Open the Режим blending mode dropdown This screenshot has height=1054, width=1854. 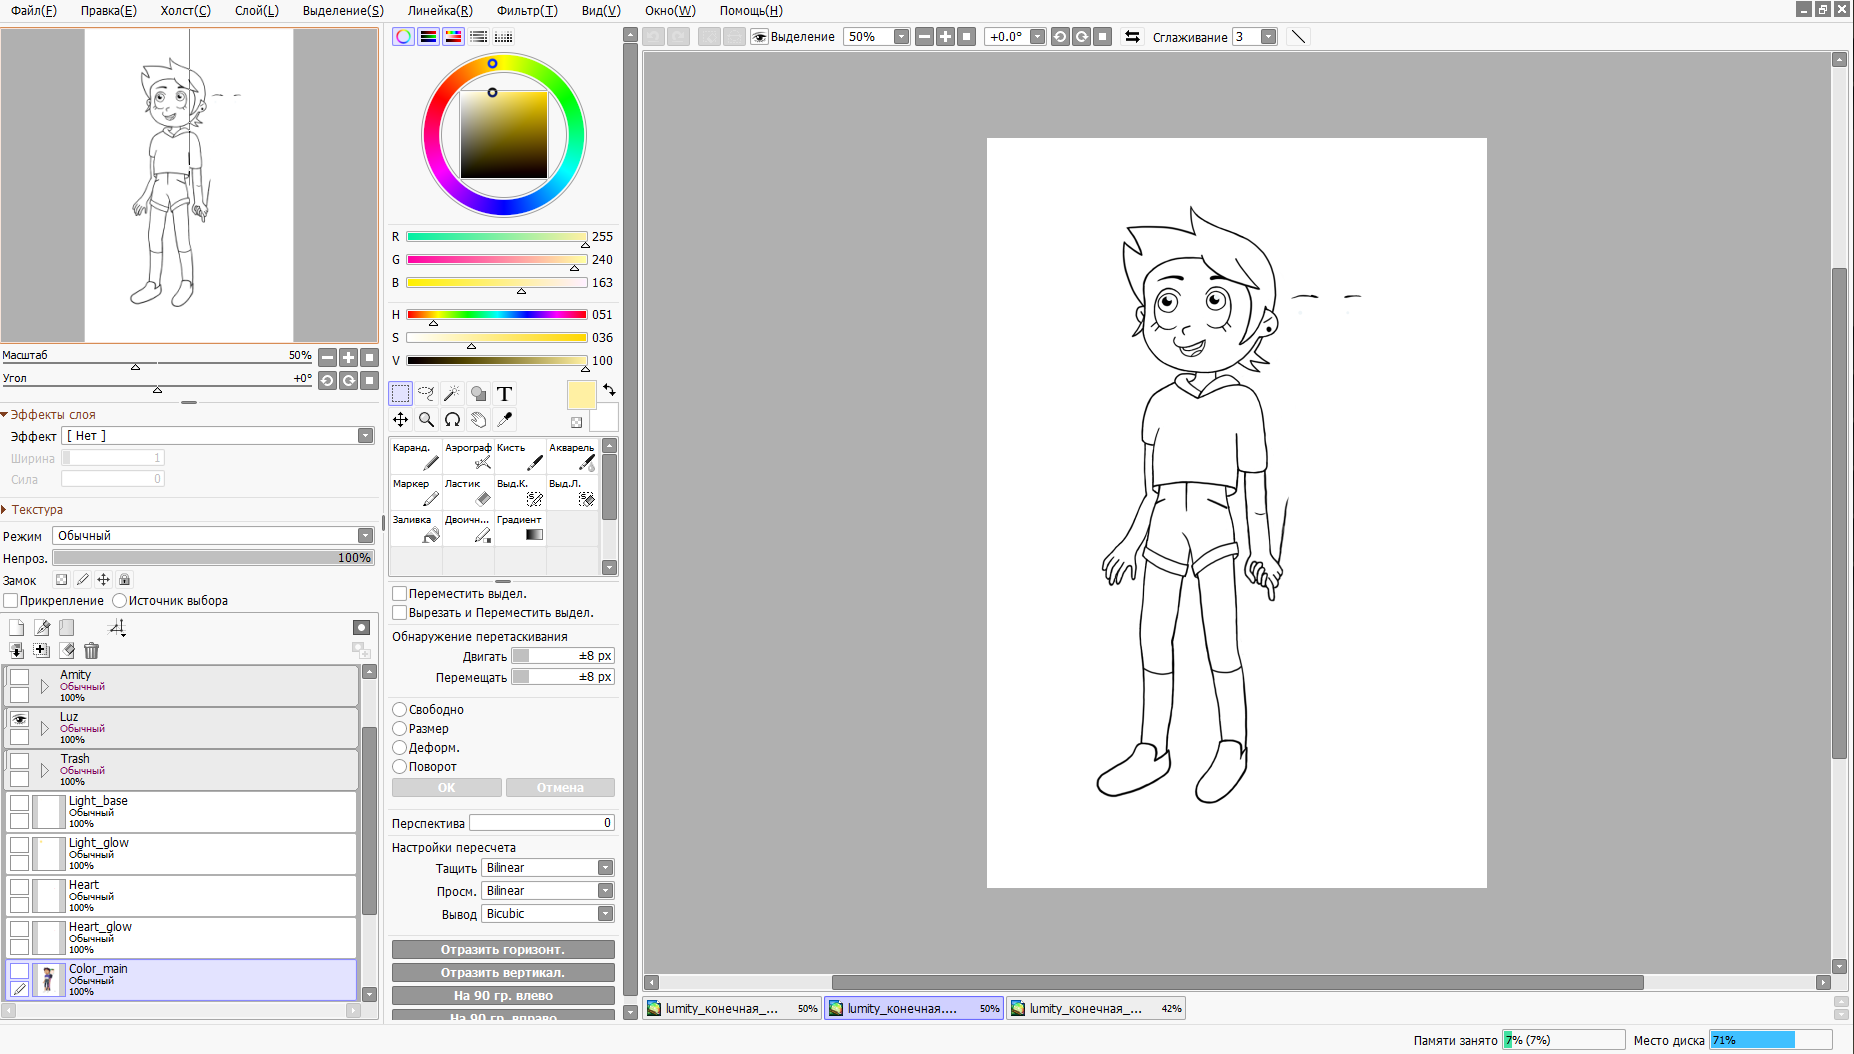[214, 536]
